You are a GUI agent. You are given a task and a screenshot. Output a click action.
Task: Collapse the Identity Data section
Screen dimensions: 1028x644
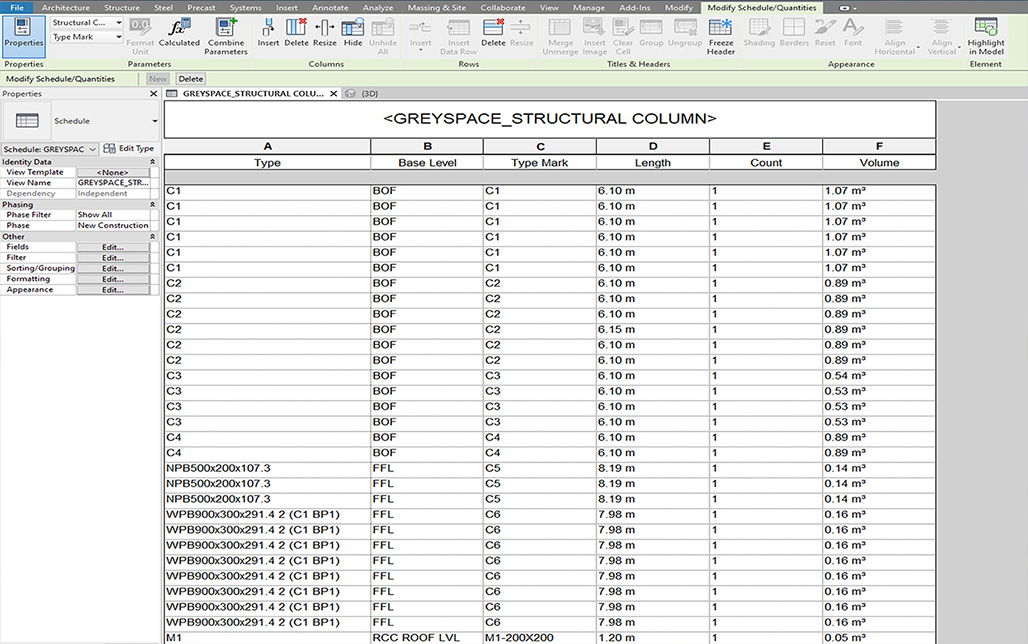pyautogui.click(x=152, y=162)
